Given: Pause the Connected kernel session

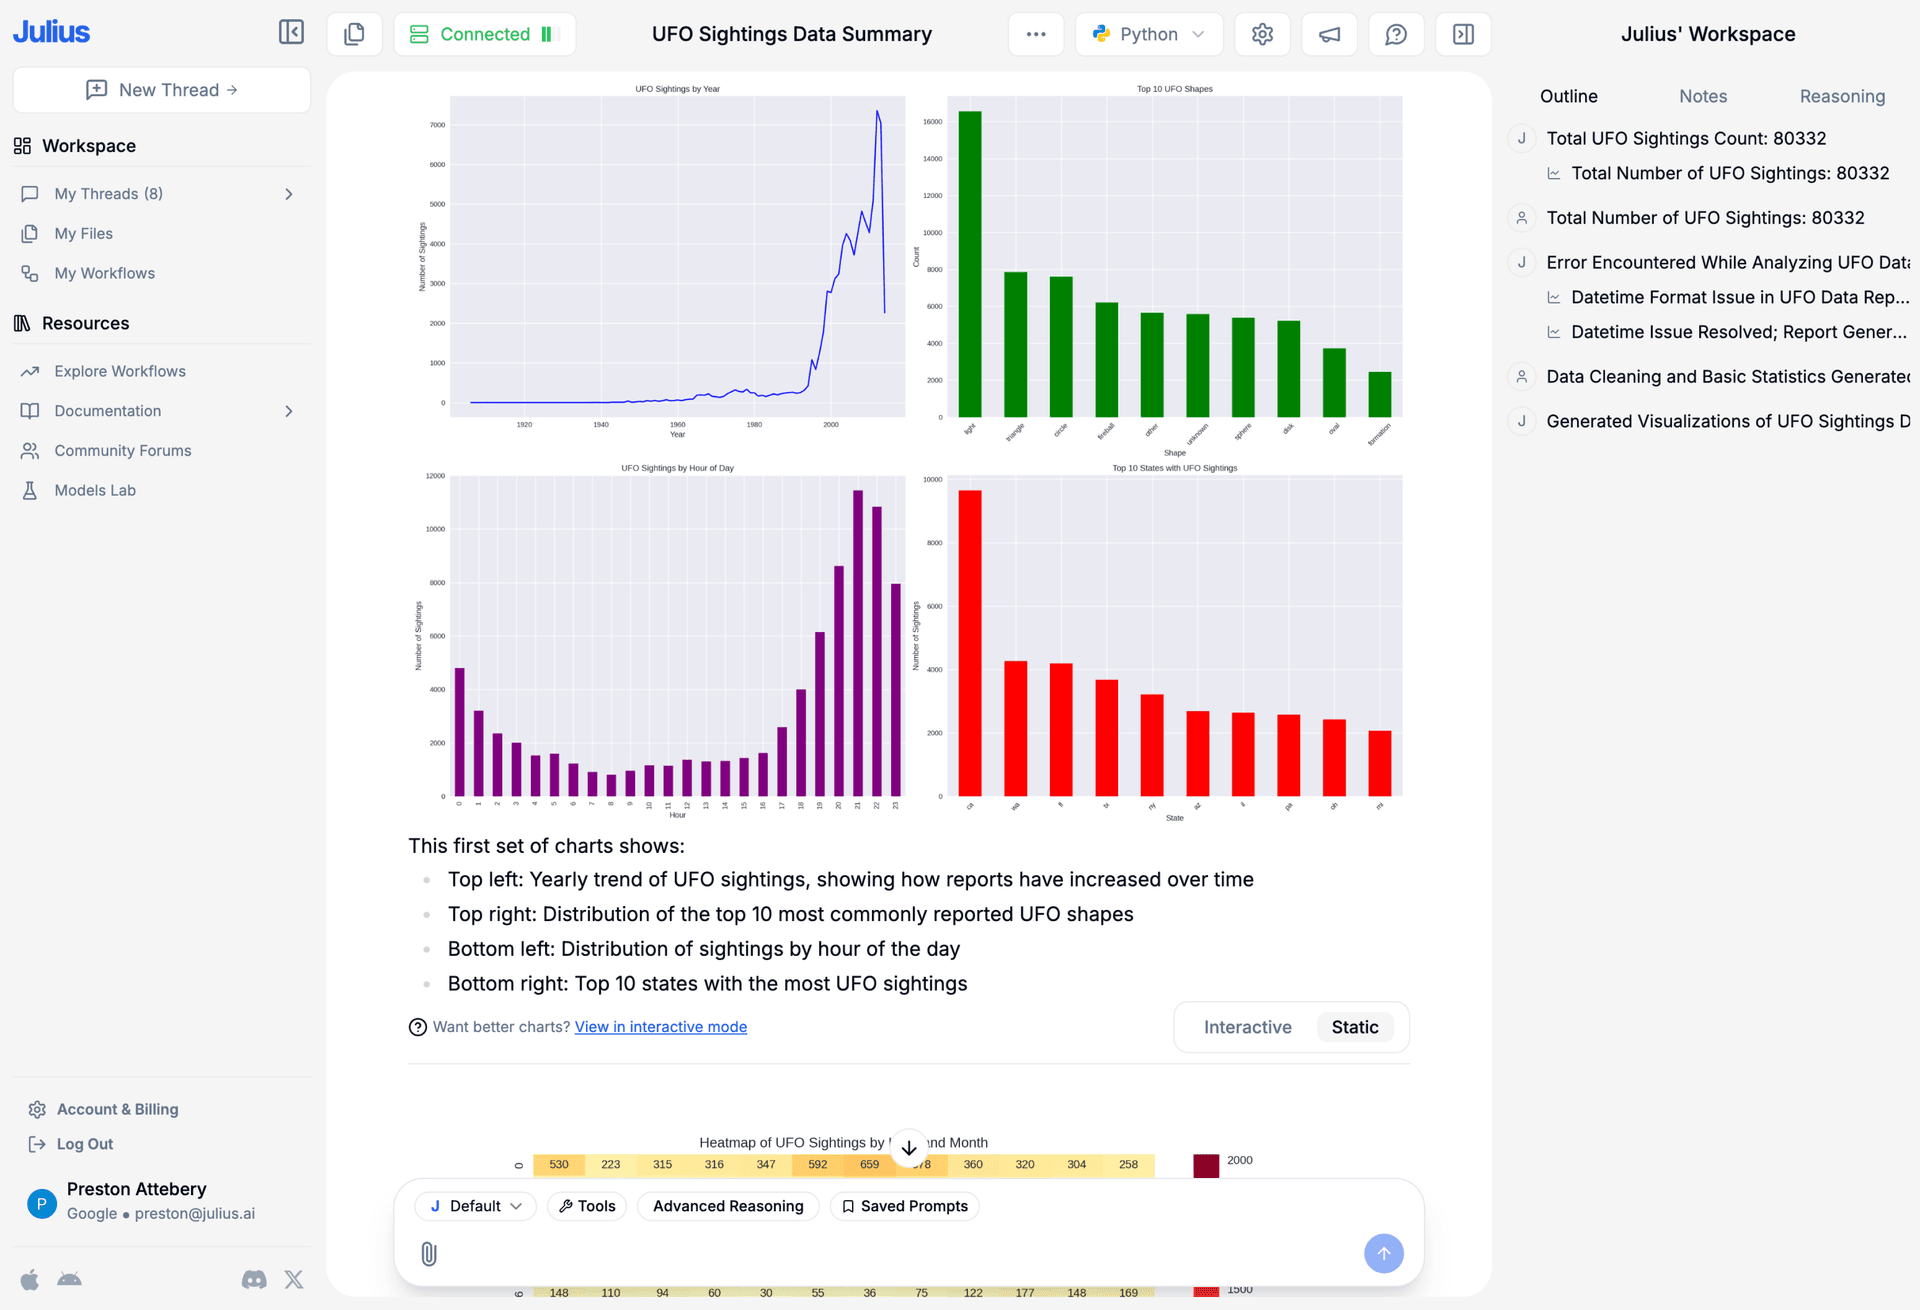Looking at the screenshot, I should (x=546, y=33).
